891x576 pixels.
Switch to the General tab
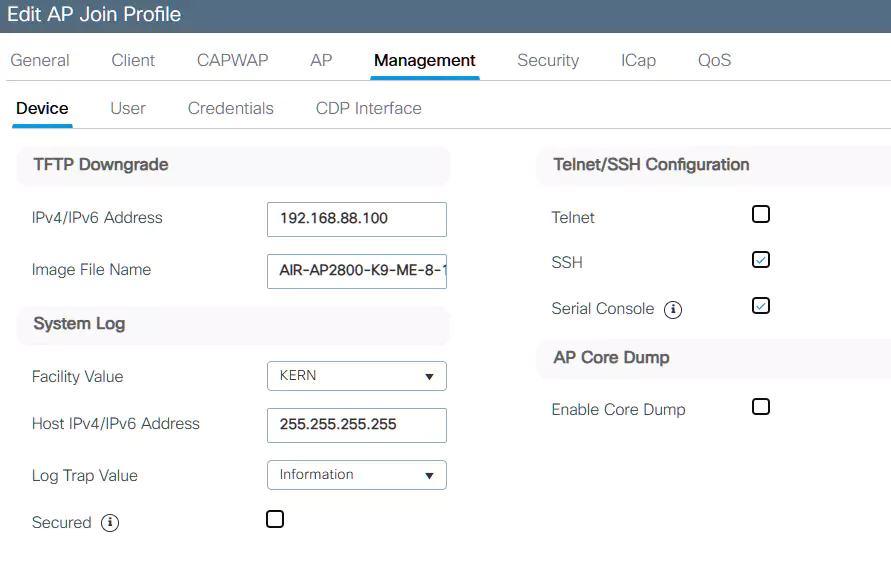click(40, 60)
